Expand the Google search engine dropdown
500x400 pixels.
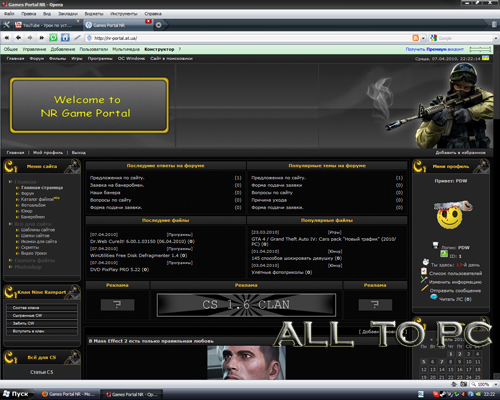[496, 39]
